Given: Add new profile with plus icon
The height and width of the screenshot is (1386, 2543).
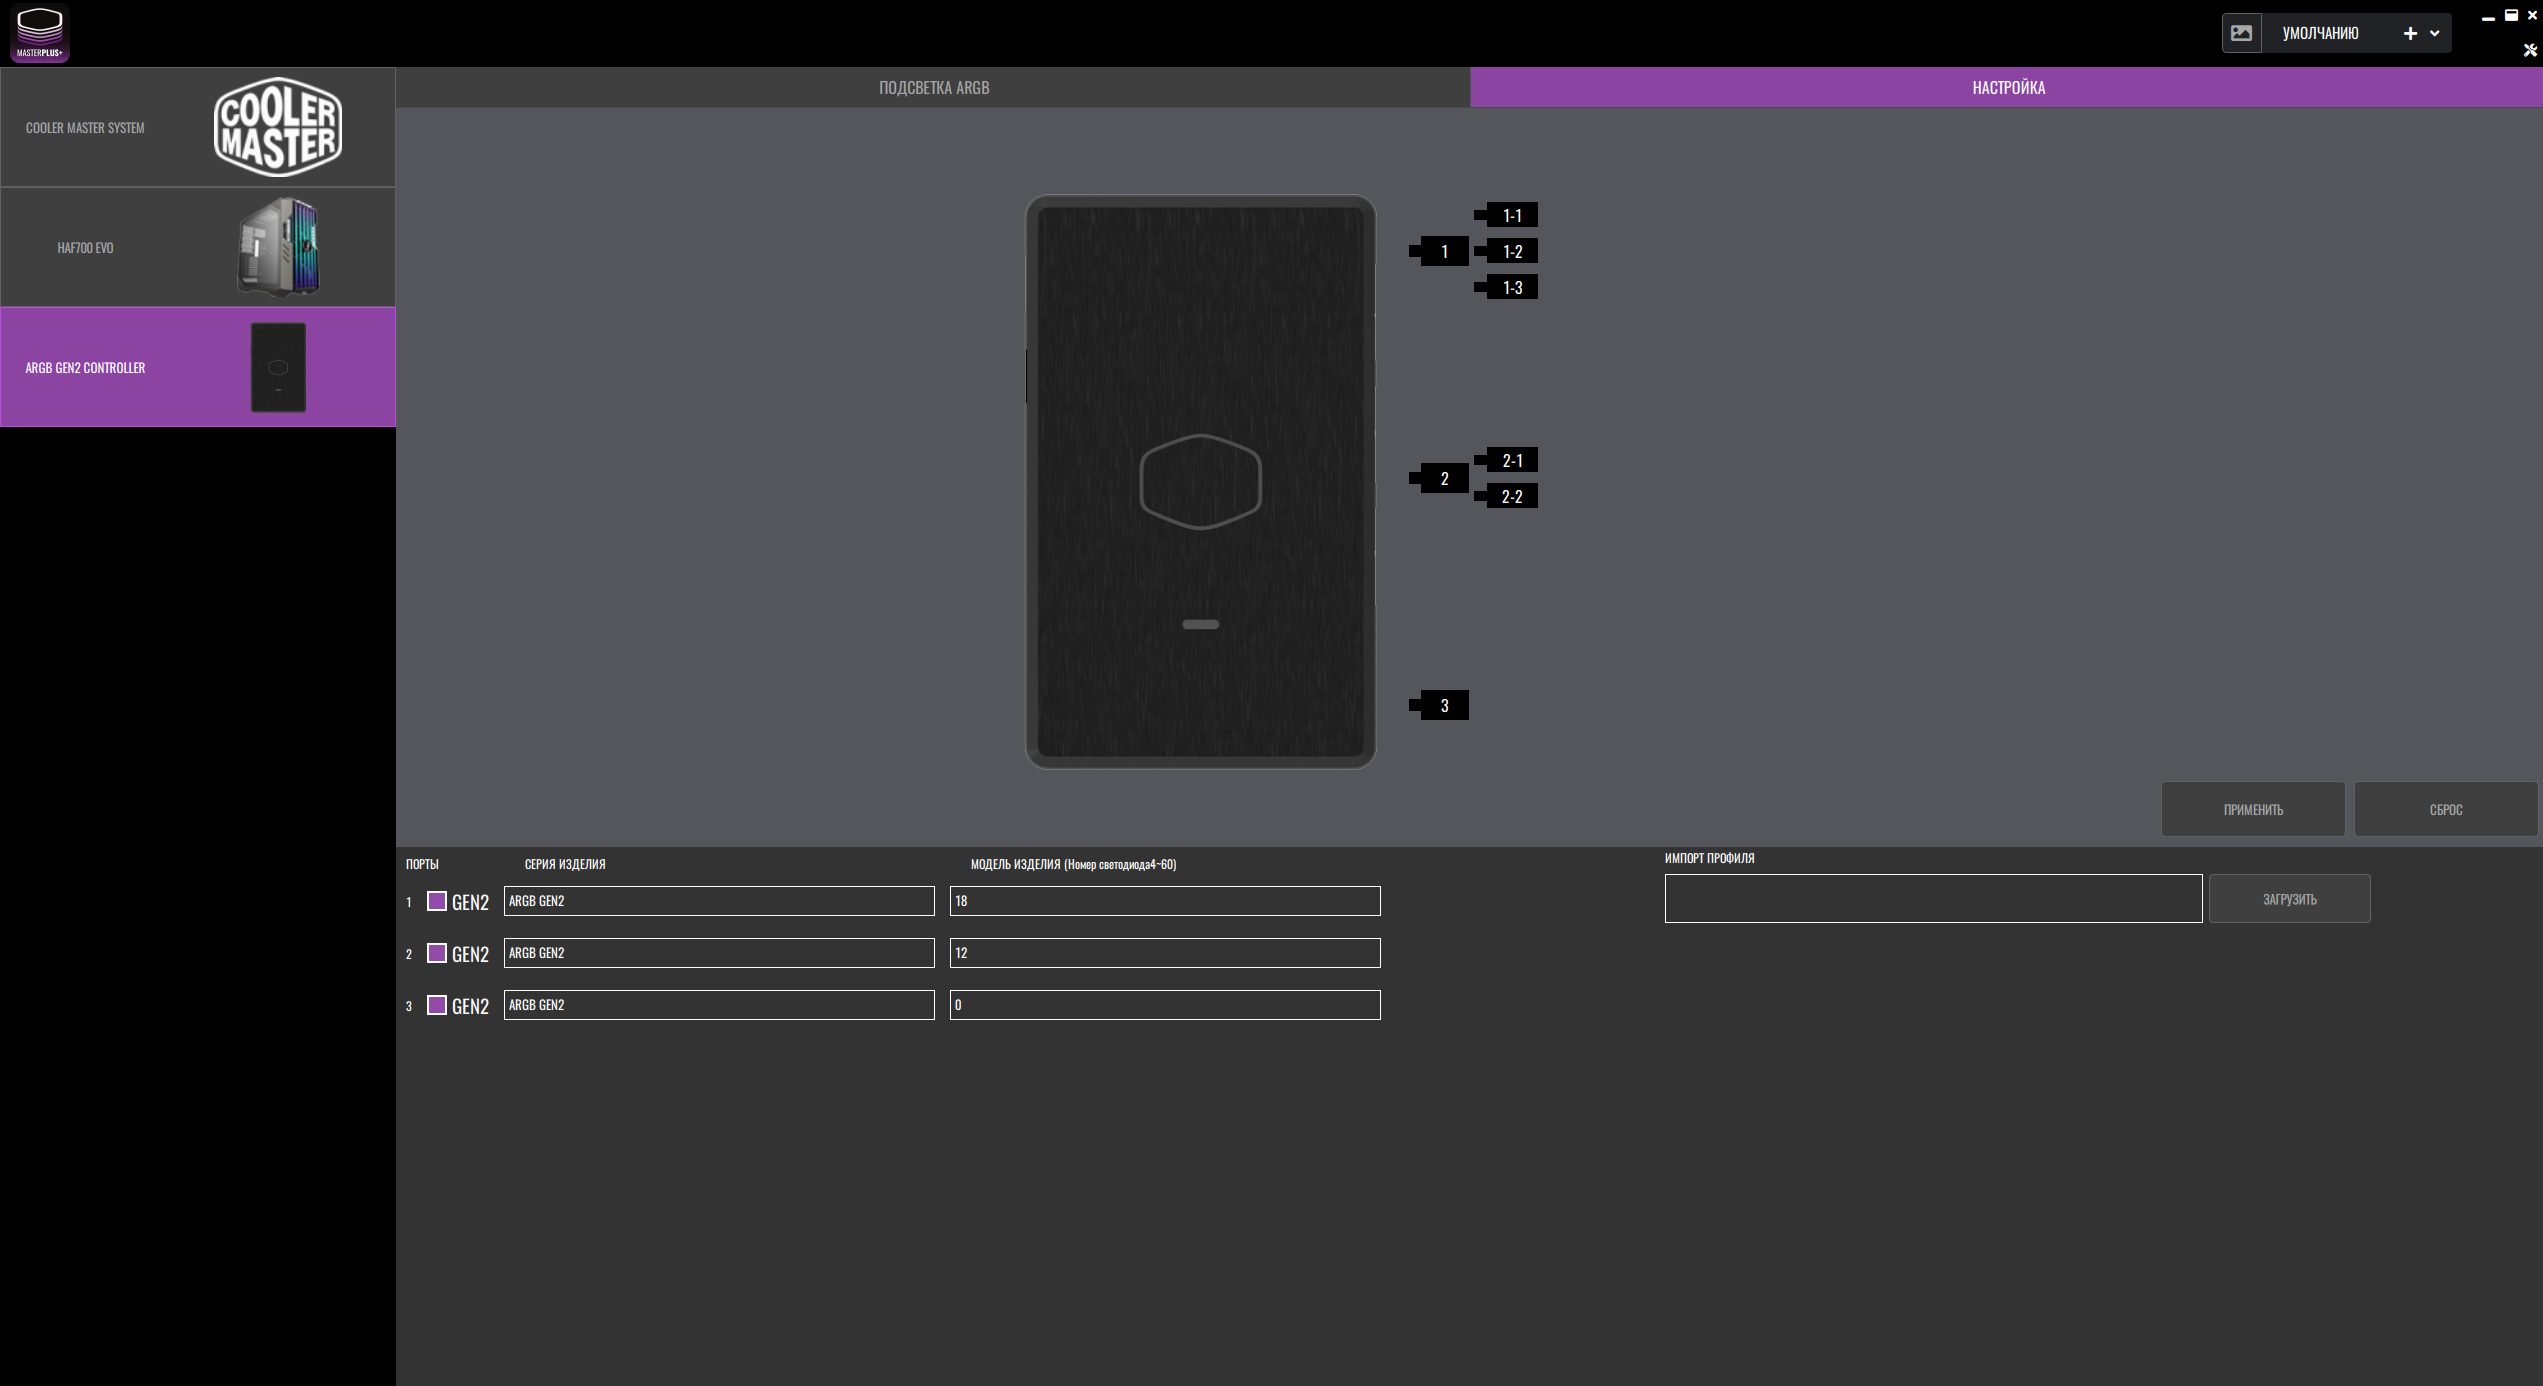Looking at the screenshot, I should pos(2410,33).
